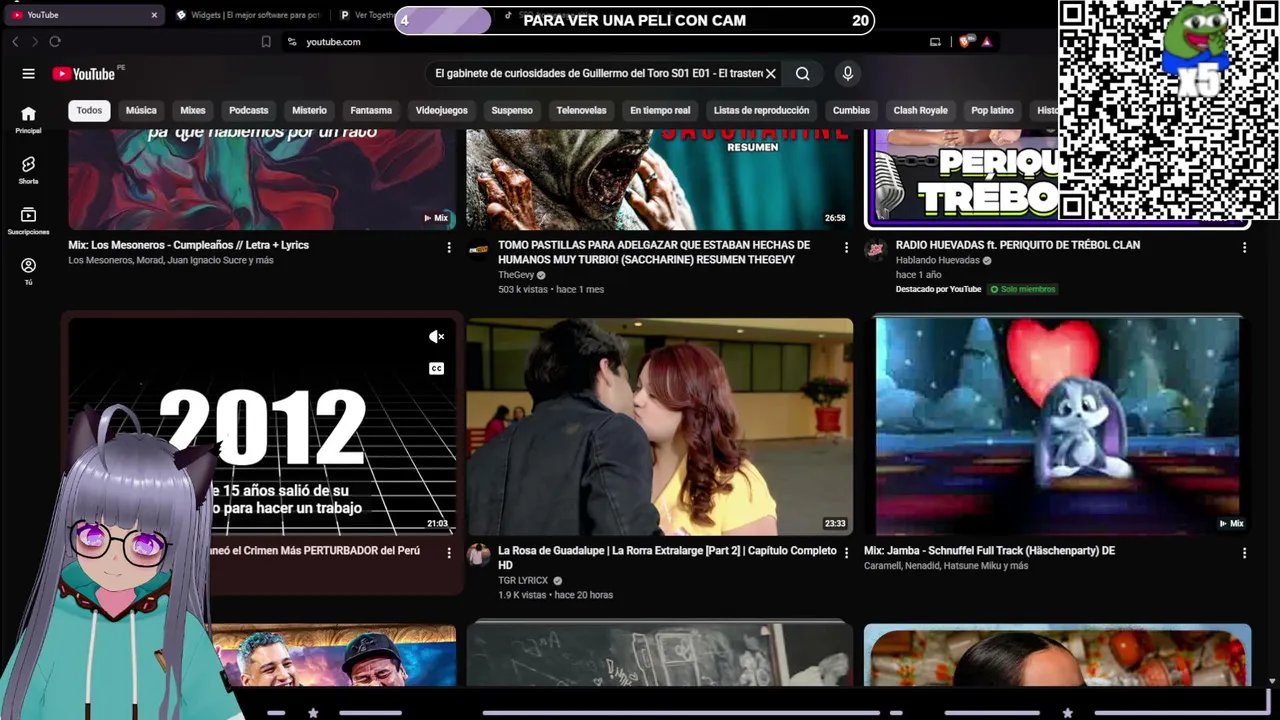Filter by the Cumbias chip
Screen dimensions: 1280x720
point(851,110)
